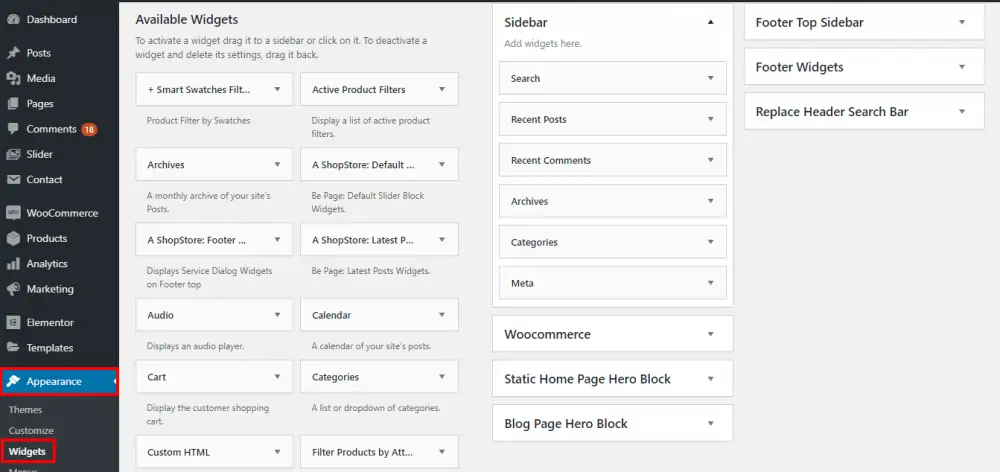Expand A ShopStore: Footer widget arrow
This screenshot has height=472, width=1000.
277,240
